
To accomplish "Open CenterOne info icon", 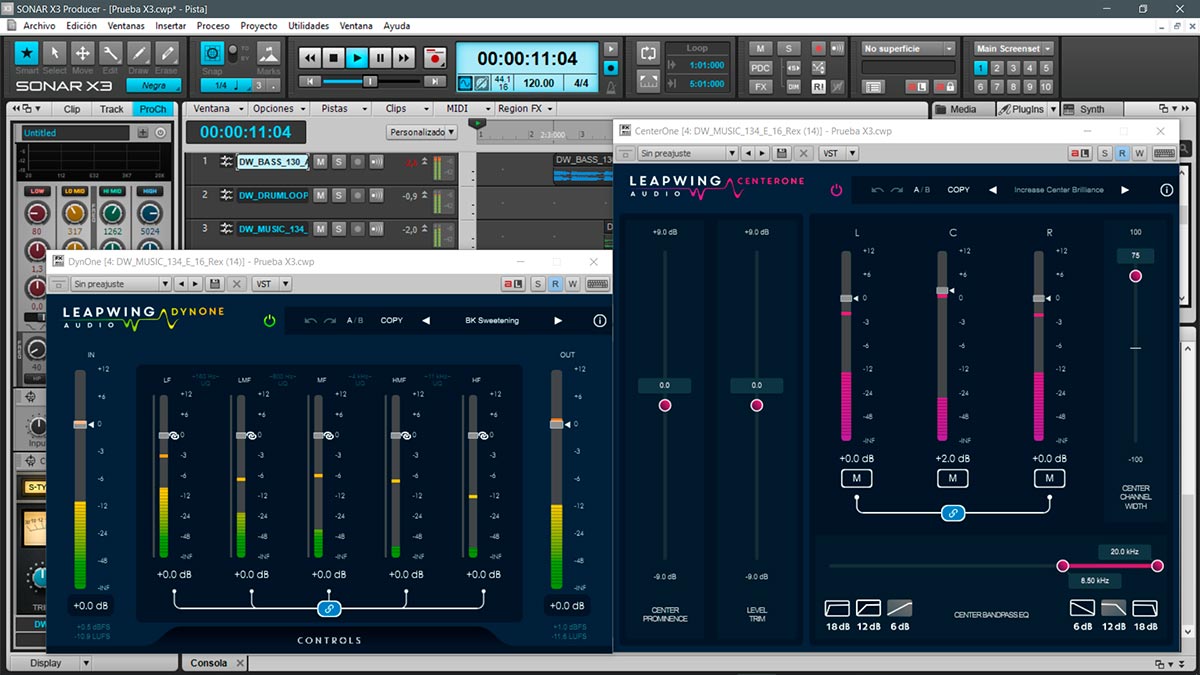I will click(1167, 190).
